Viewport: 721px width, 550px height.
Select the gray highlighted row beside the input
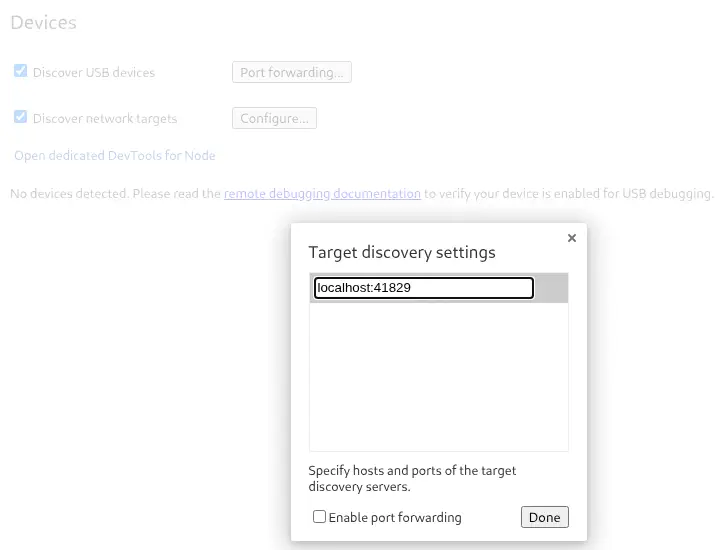coord(551,288)
